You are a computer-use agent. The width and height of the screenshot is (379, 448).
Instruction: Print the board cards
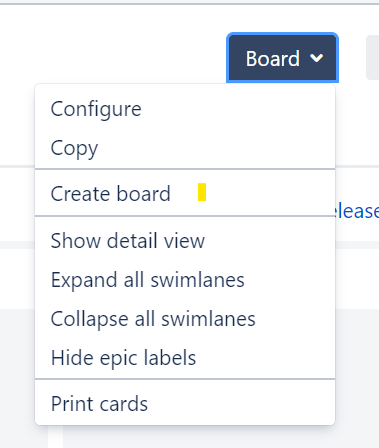click(185, 404)
